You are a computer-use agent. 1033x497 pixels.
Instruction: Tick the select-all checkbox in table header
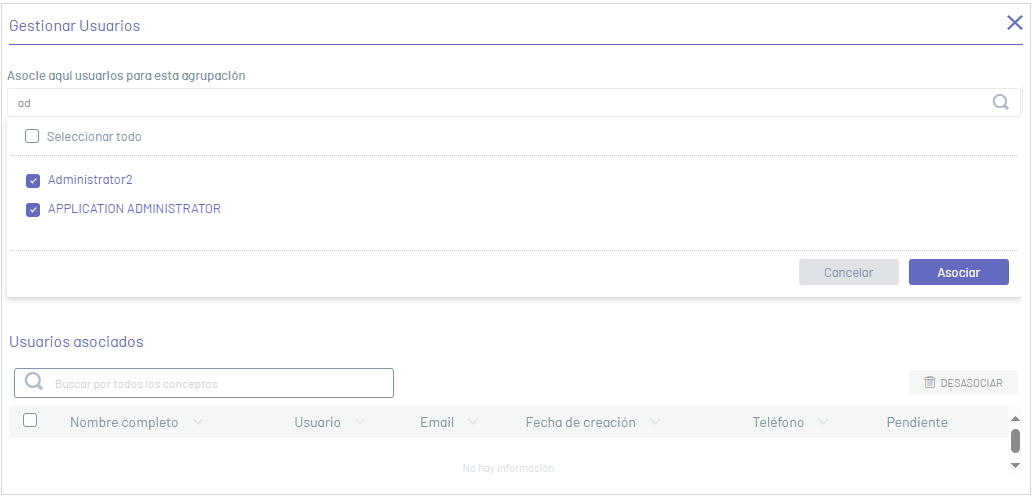click(x=30, y=420)
